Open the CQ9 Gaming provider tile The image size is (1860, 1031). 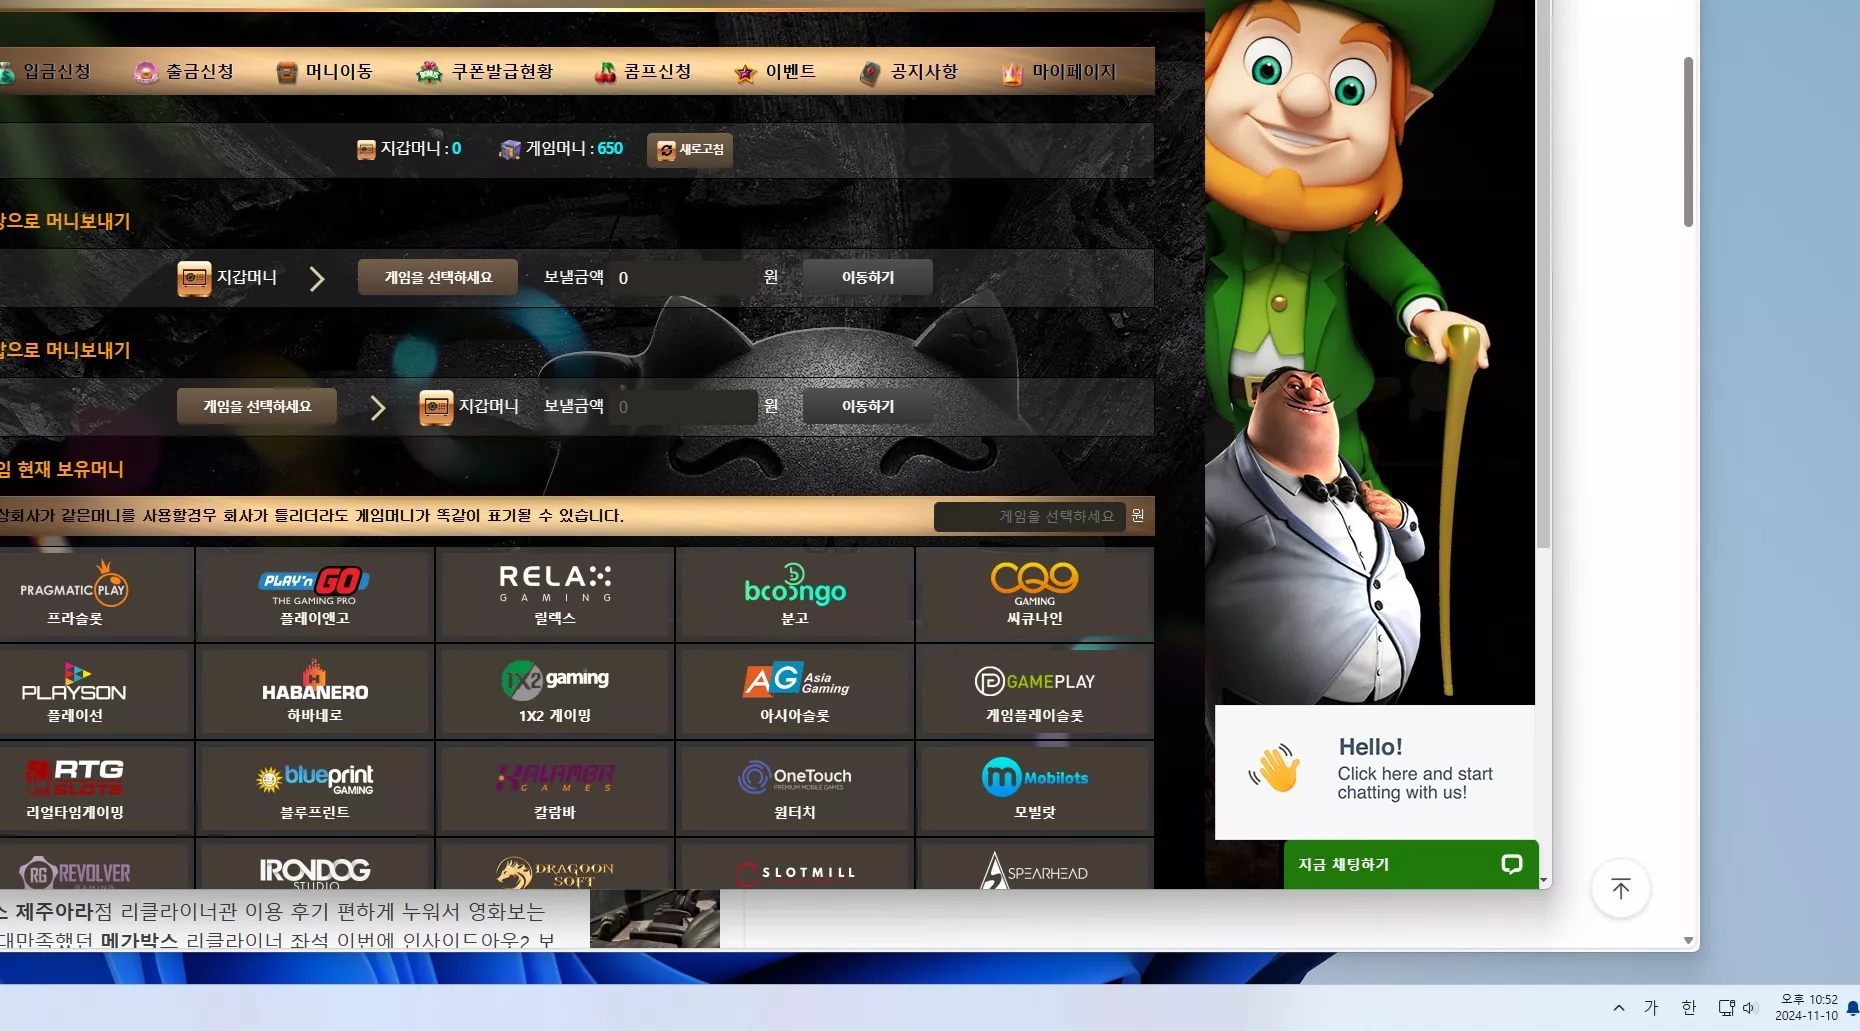pos(1035,594)
